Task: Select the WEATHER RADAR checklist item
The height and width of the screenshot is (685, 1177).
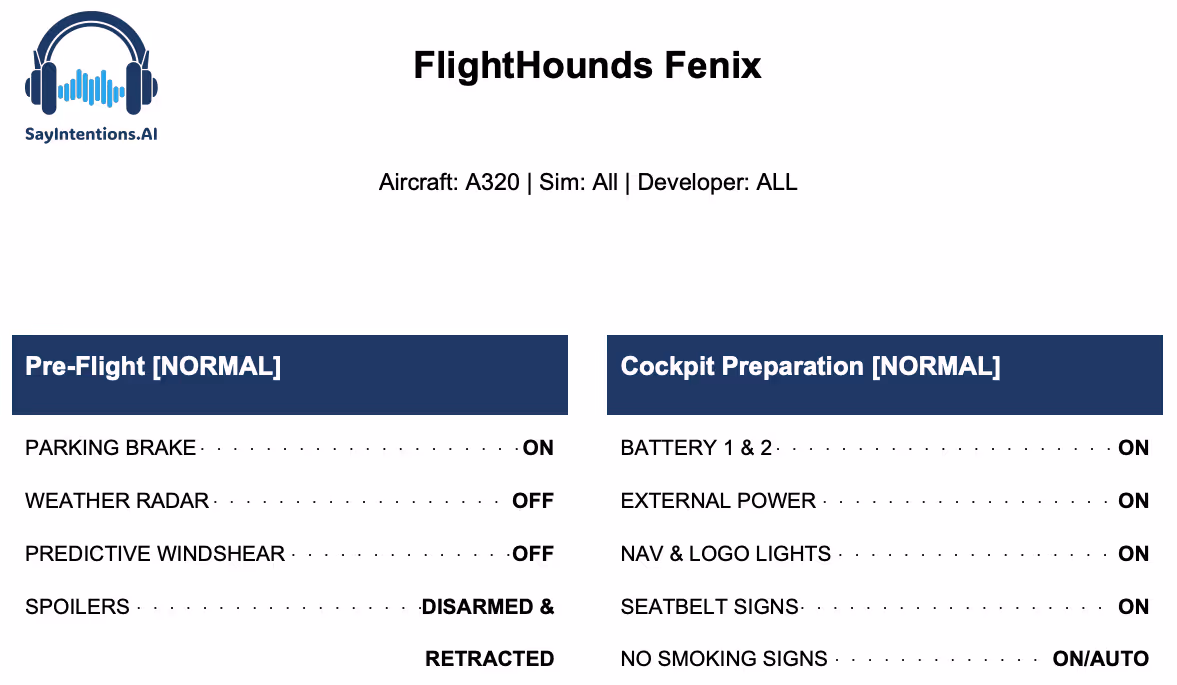Action: (x=117, y=500)
